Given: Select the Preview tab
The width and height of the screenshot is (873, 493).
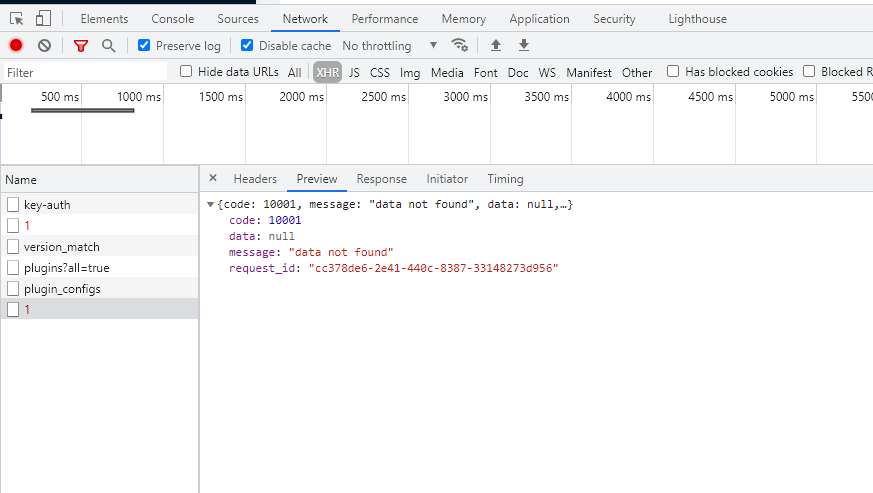Looking at the screenshot, I should (317, 179).
